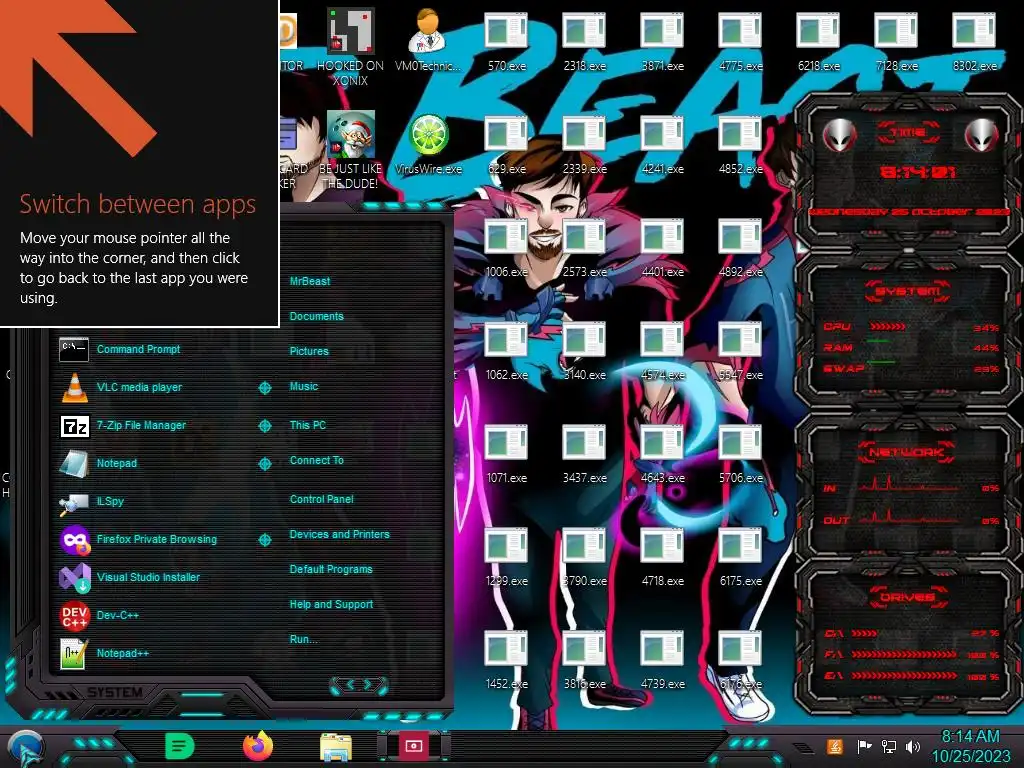Select the 629.exe desktop file

506,144
